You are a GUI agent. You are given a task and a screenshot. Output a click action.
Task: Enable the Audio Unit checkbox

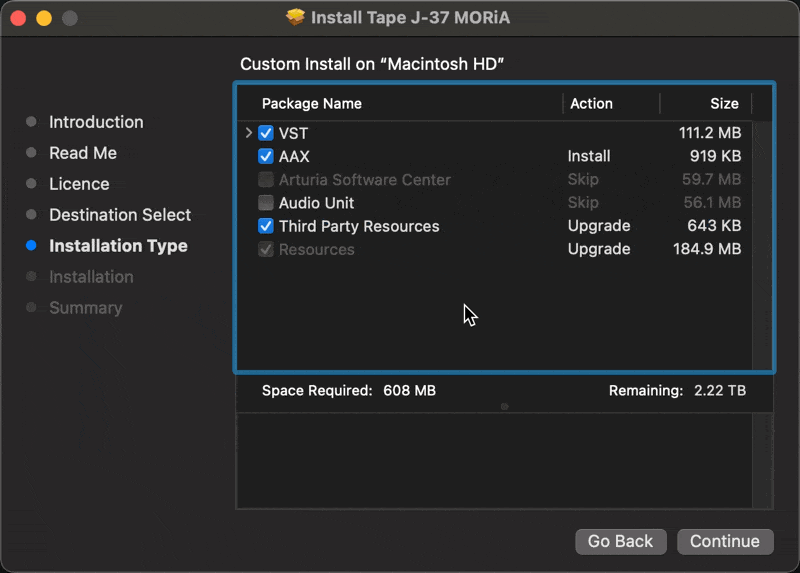[266, 203]
